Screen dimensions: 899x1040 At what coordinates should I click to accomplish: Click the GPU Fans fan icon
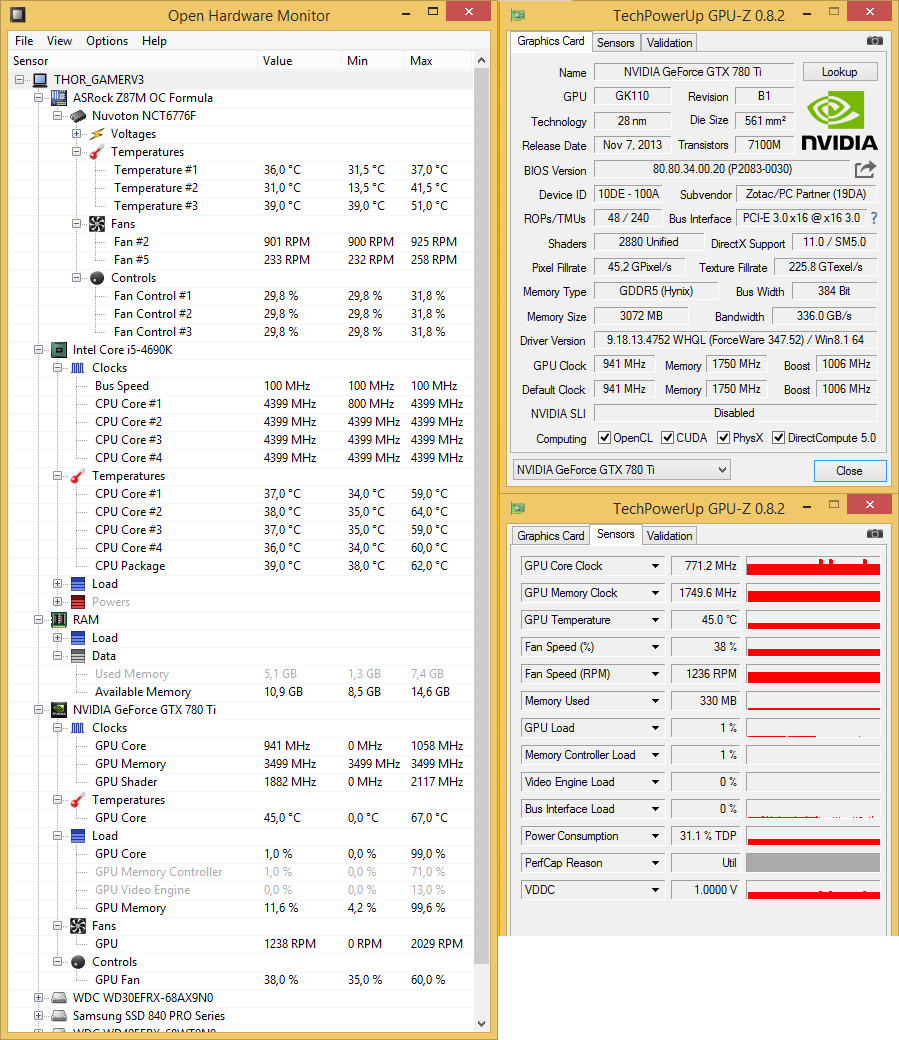(78, 926)
